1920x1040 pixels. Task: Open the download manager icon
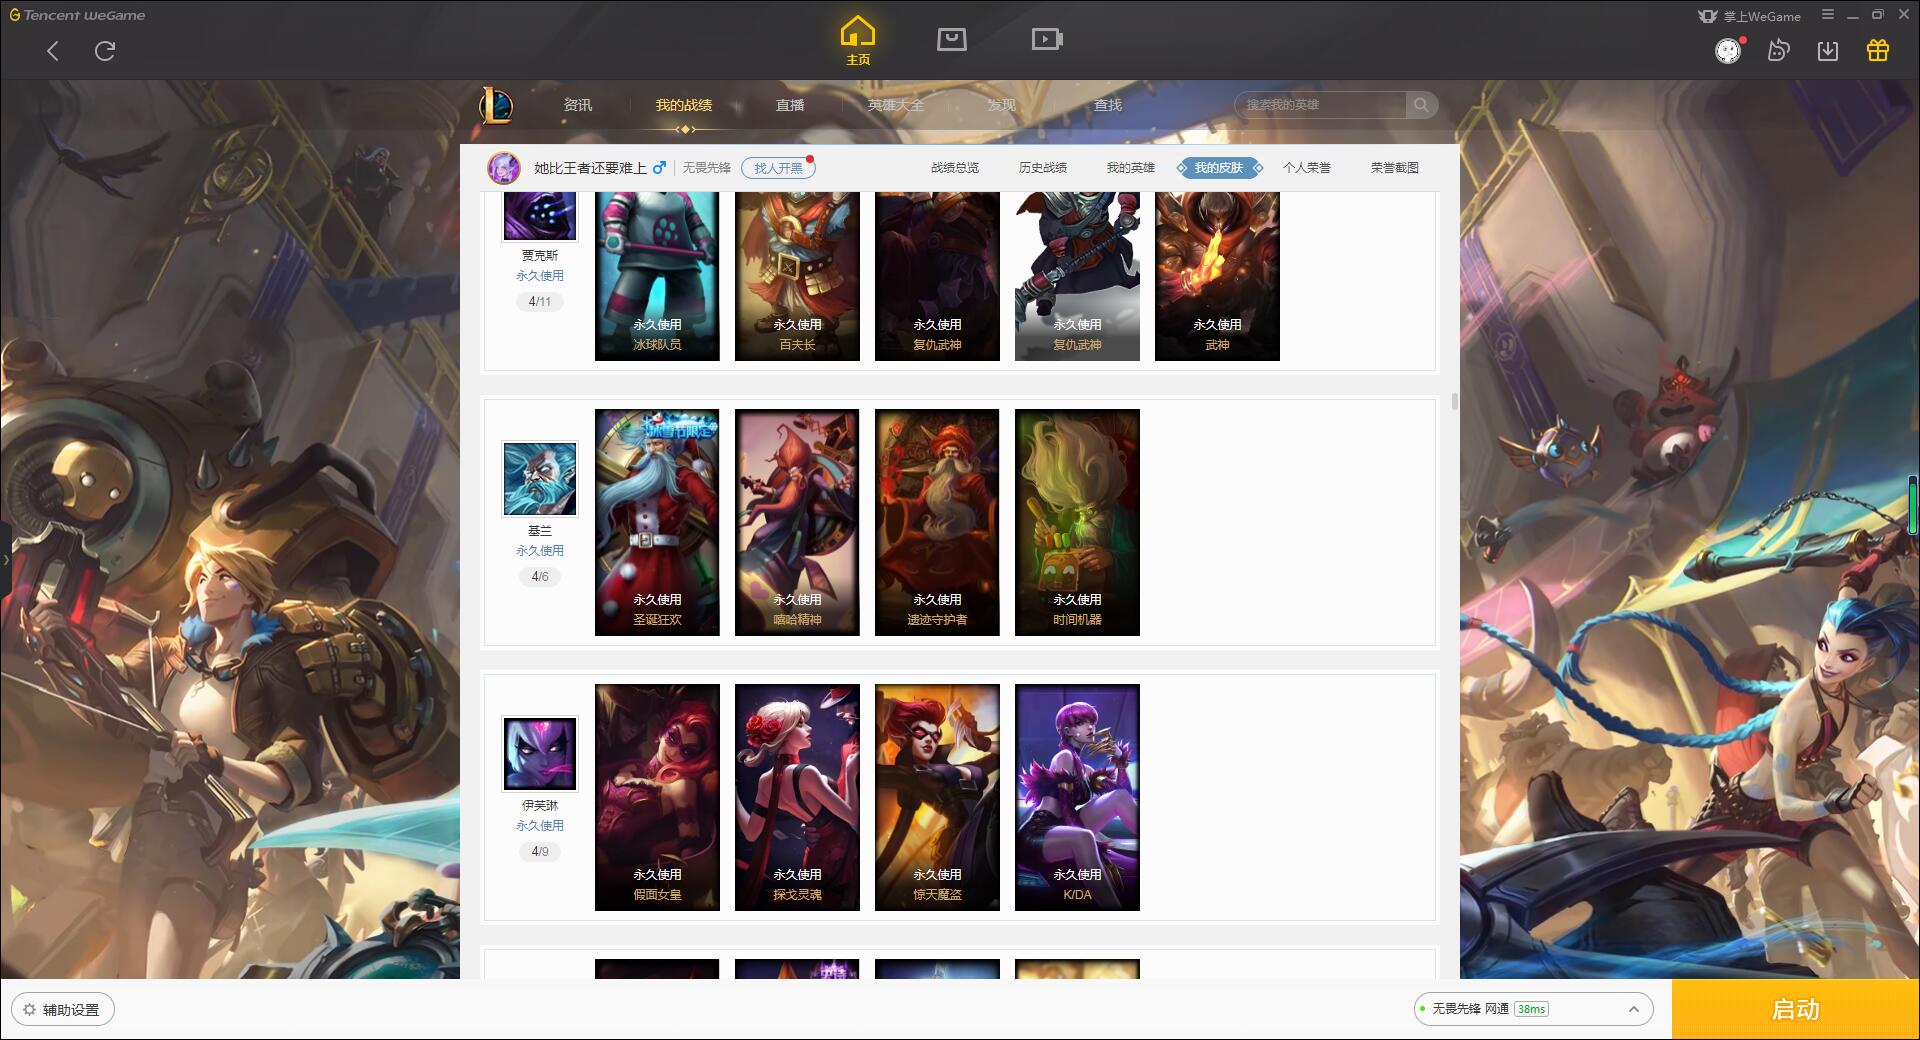tap(1828, 50)
